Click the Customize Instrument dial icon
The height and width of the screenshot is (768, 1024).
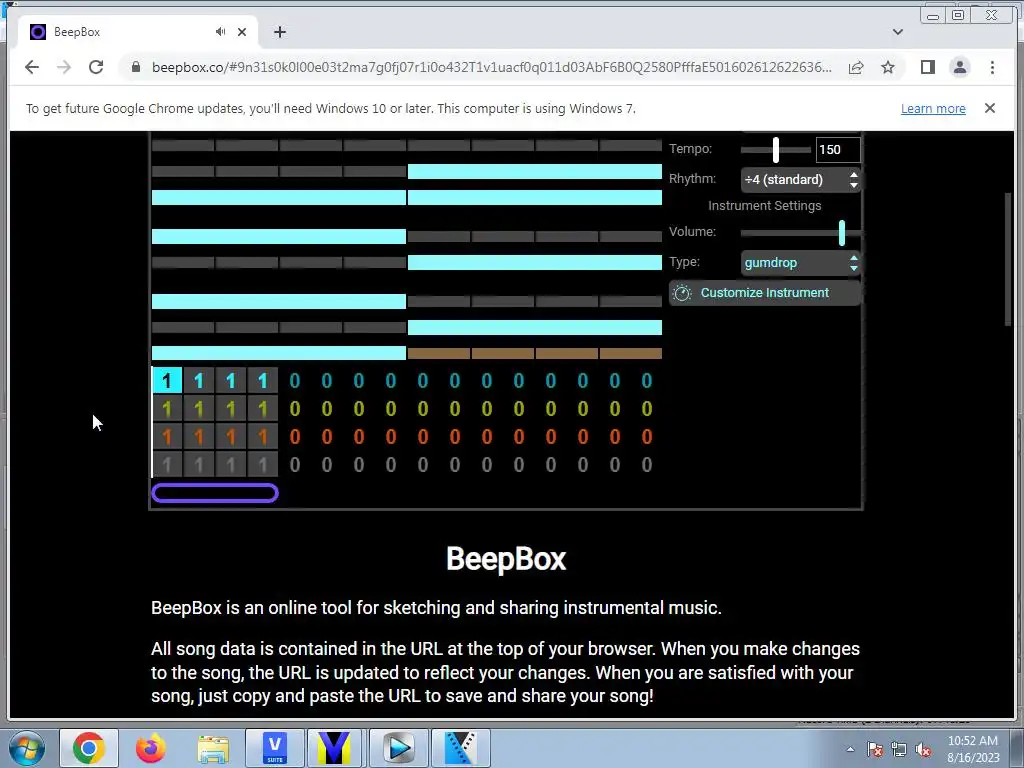pos(682,293)
